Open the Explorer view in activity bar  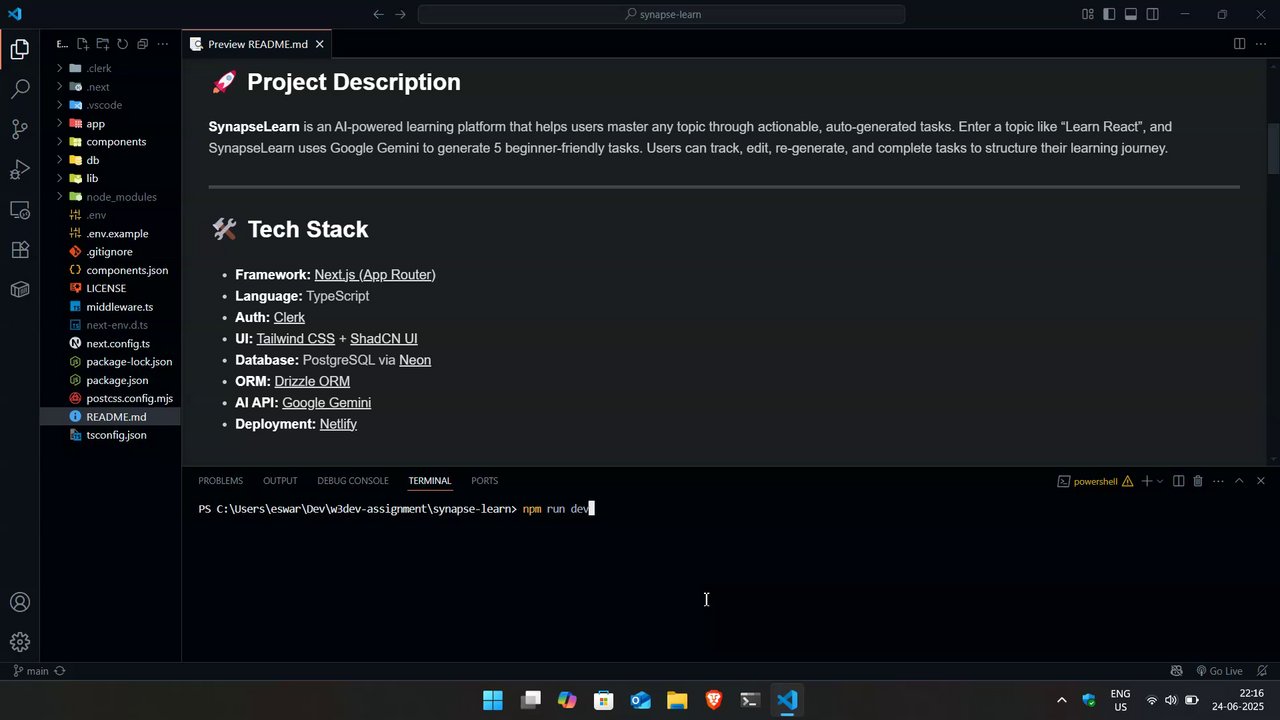pyautogui.click(x=20, y=49)
